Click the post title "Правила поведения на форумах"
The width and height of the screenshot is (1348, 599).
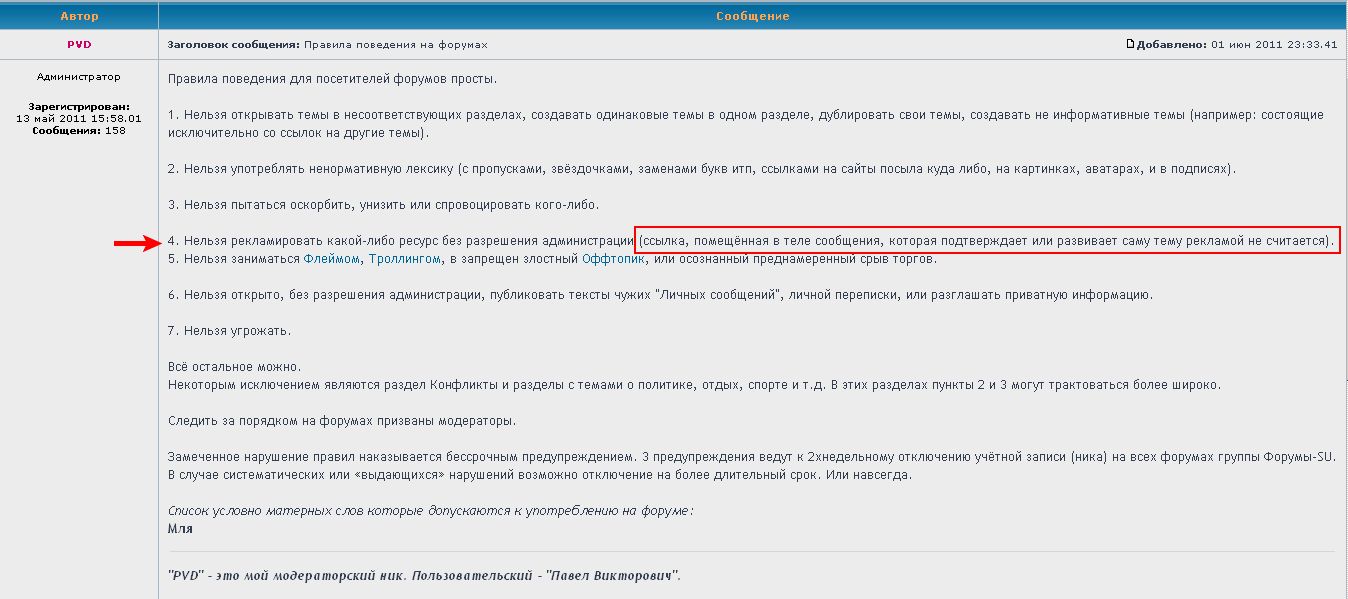[x=396, y=45]
